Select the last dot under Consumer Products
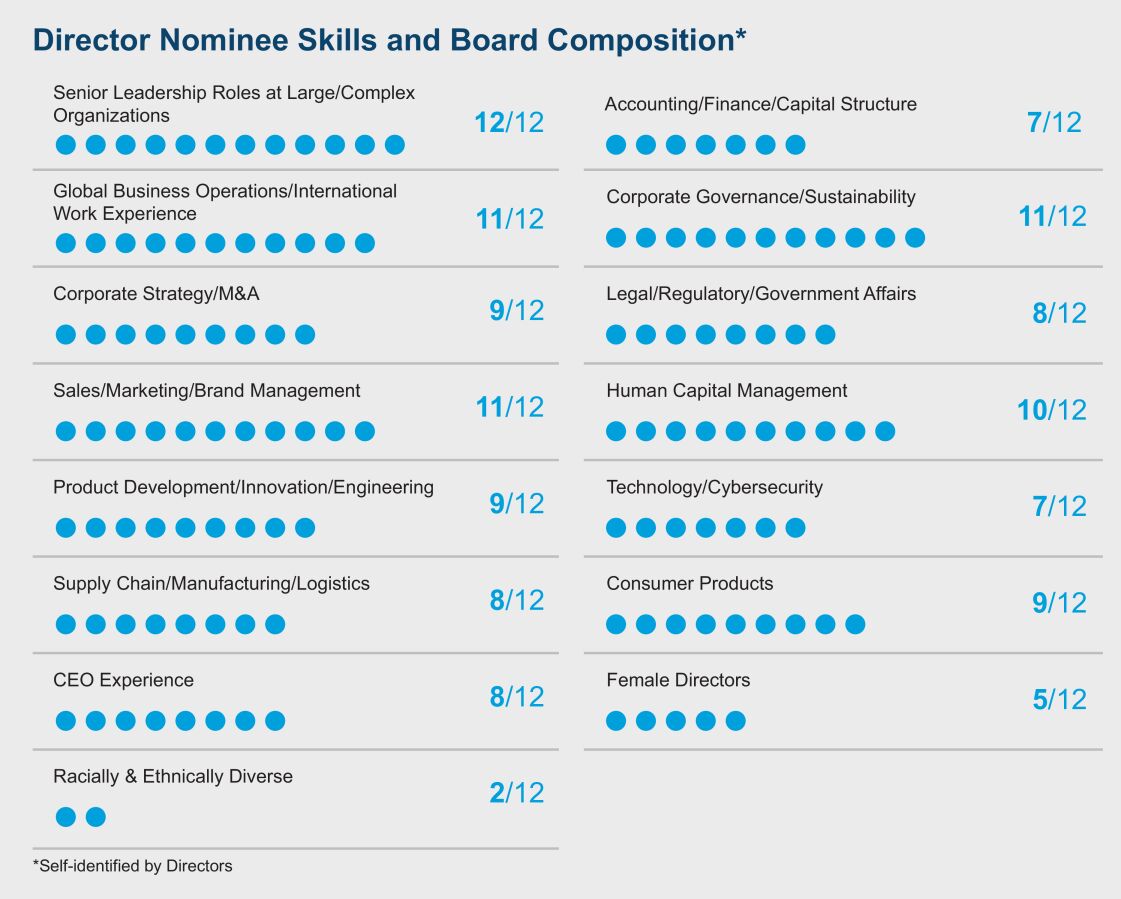 point(855,624)
